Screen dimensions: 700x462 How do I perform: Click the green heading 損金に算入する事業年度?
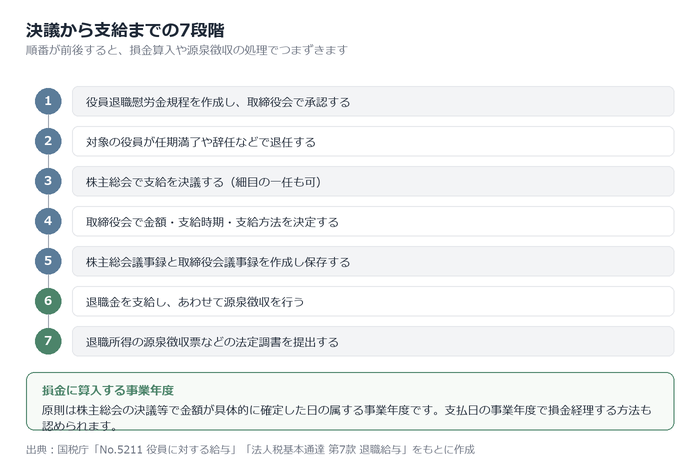click(x=108, y=390)
